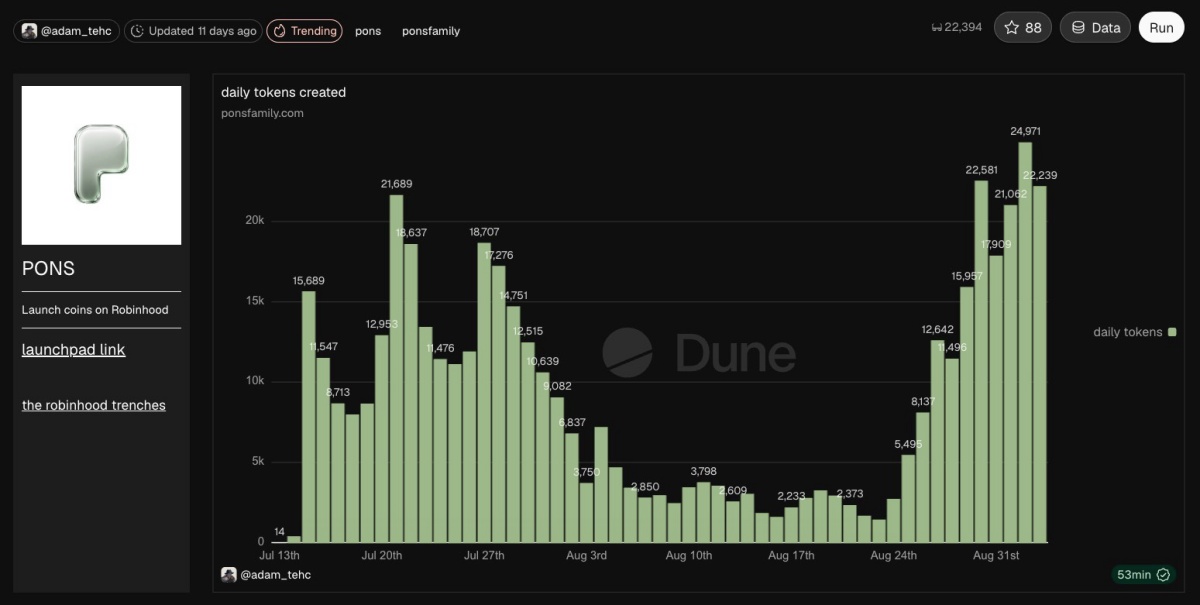Click the Aug 24th axis label
Screen dimensions: 1200x605
tap(894, 555)
